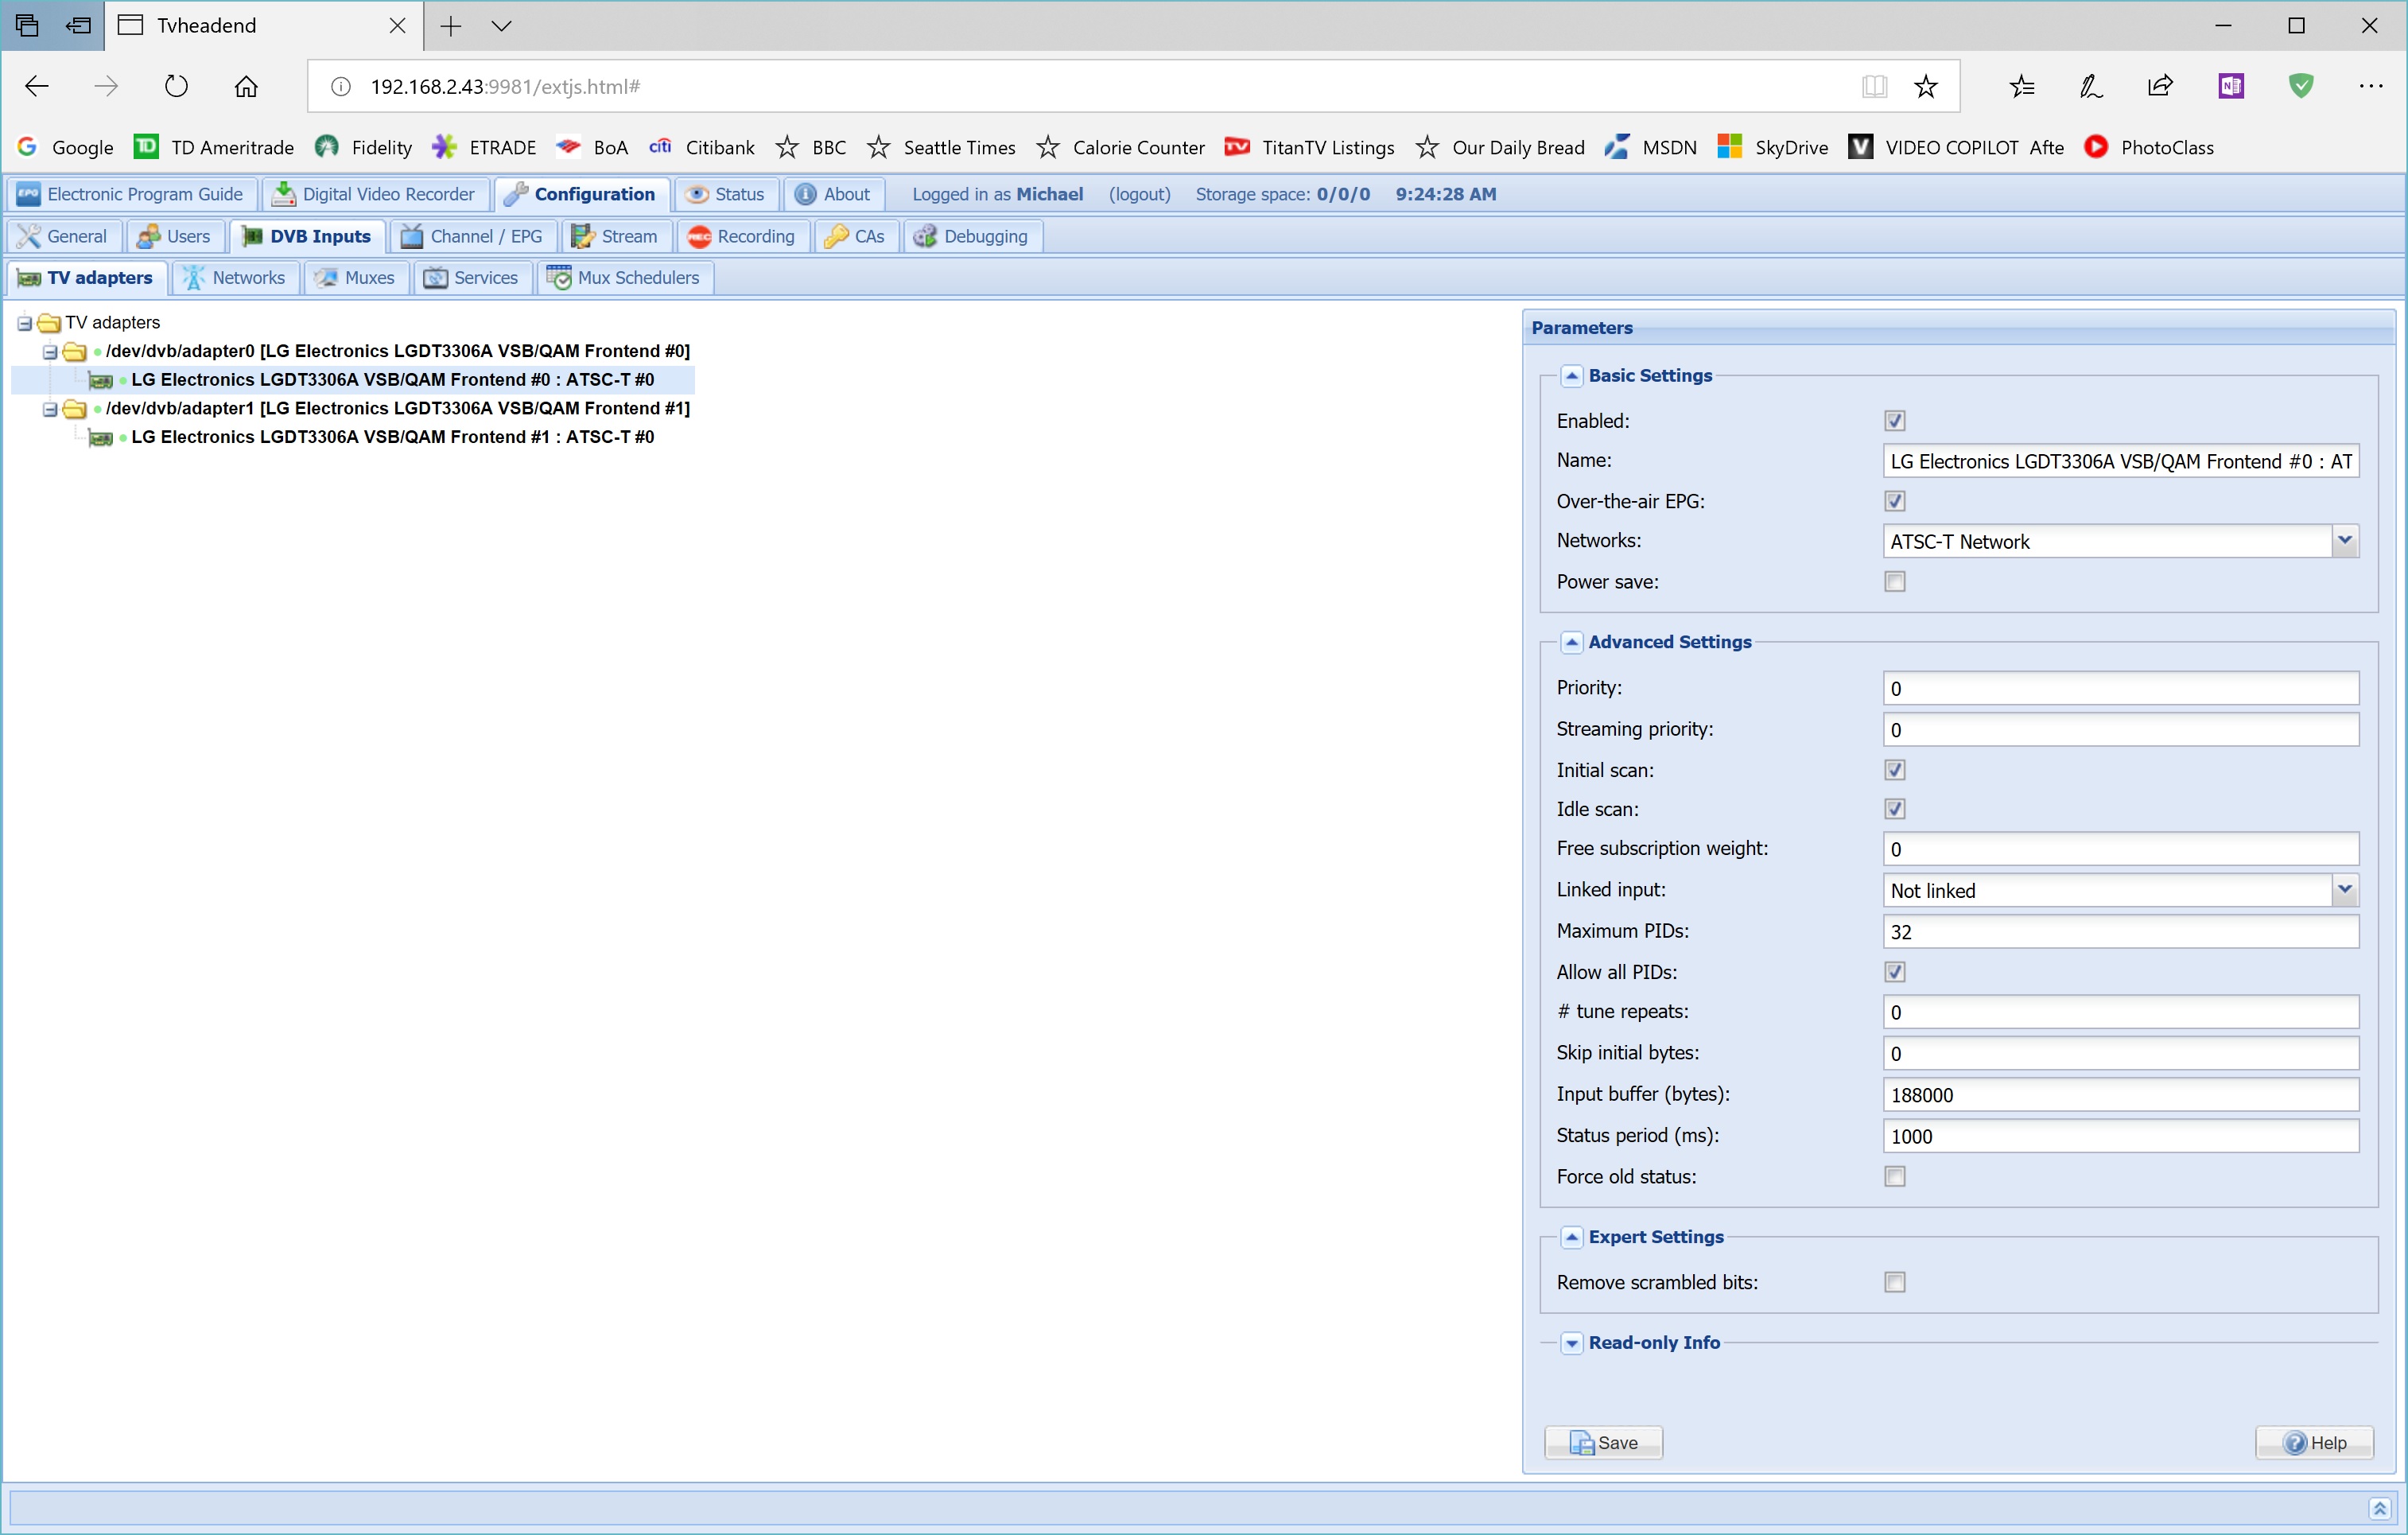Click the Maximum PIDs input field

tap(2120, 932)
